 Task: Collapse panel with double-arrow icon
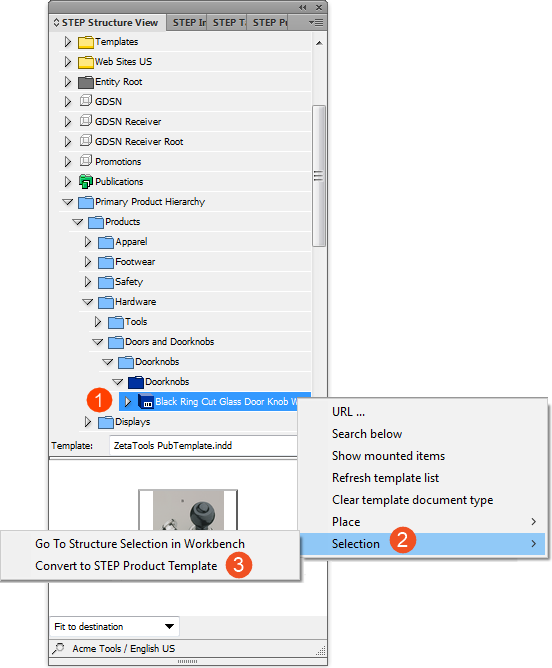pos(302,7)
